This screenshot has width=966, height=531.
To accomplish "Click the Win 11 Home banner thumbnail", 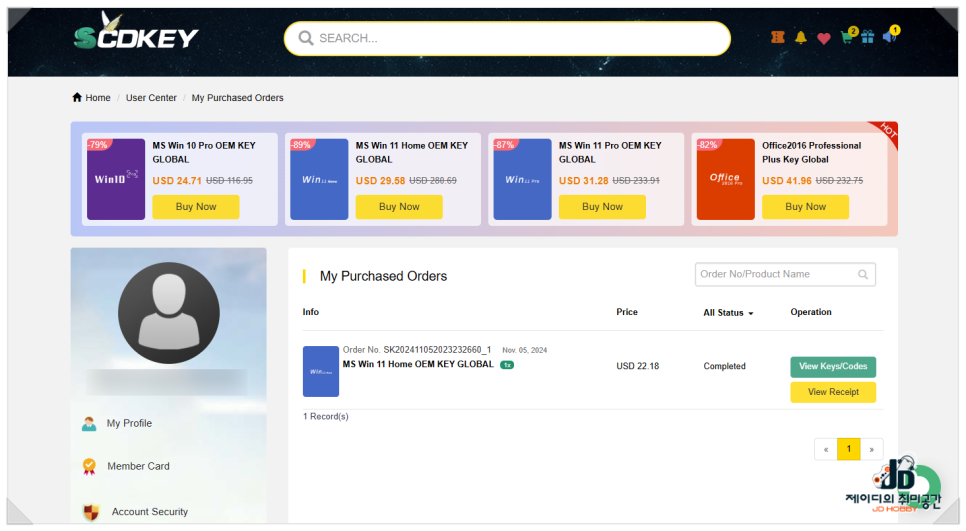I will pos(319,179).
